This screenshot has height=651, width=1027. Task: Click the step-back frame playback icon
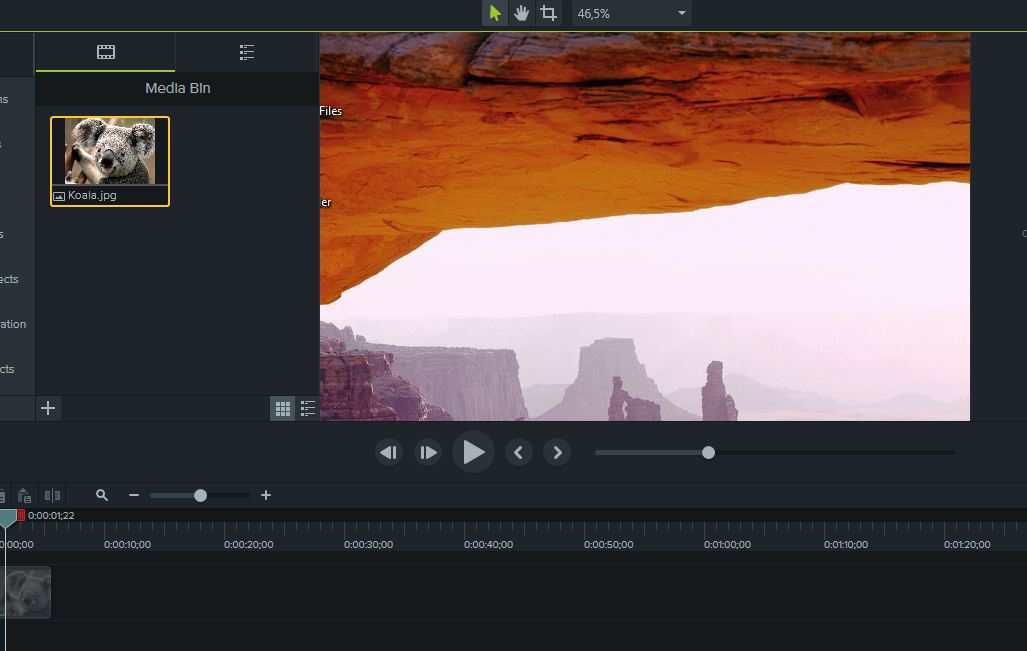(x=389, y=452)
